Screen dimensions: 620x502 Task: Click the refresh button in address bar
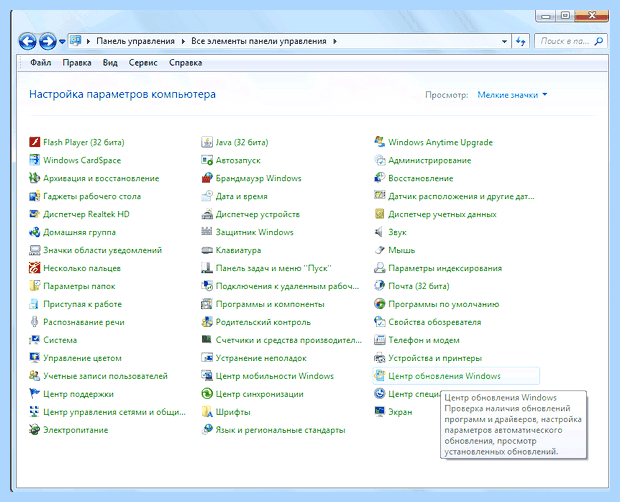[x=521, y=41]
